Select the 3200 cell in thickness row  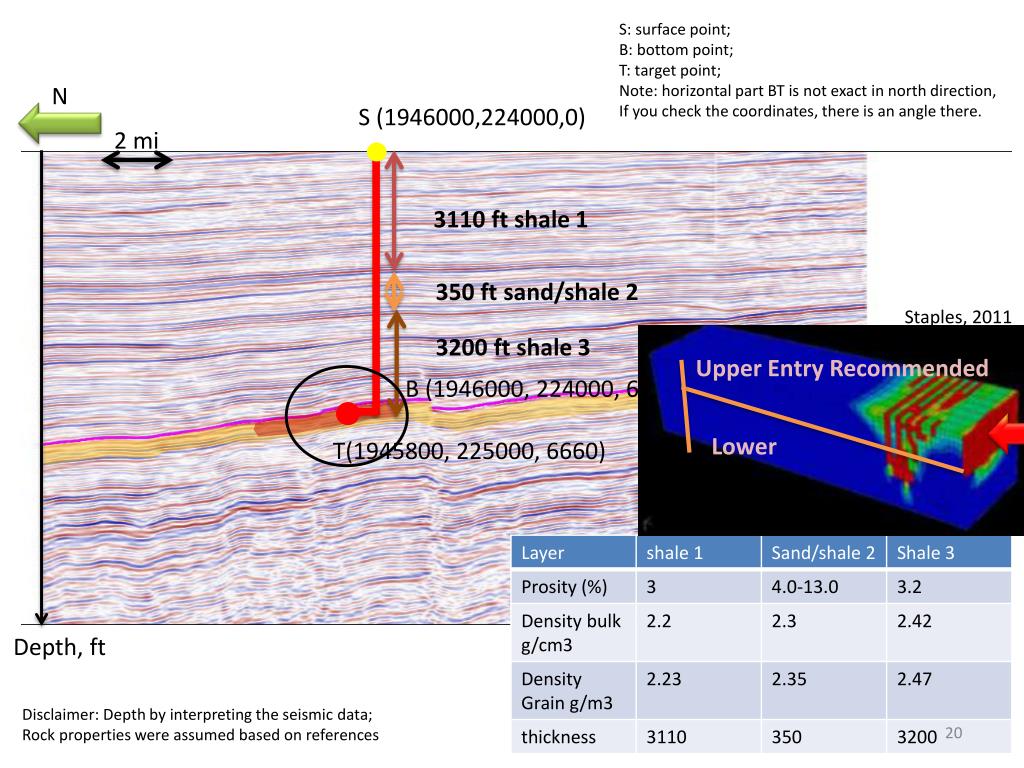[949, 737]
